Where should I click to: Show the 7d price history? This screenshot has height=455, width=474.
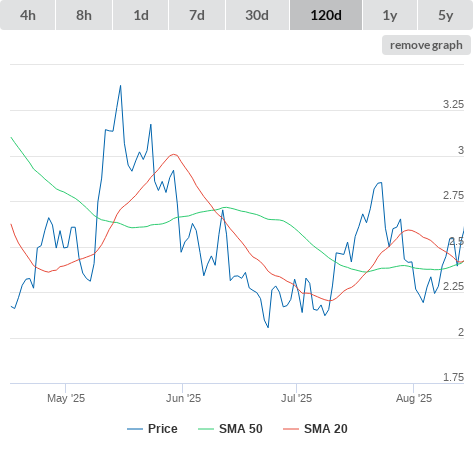(197, 15)
